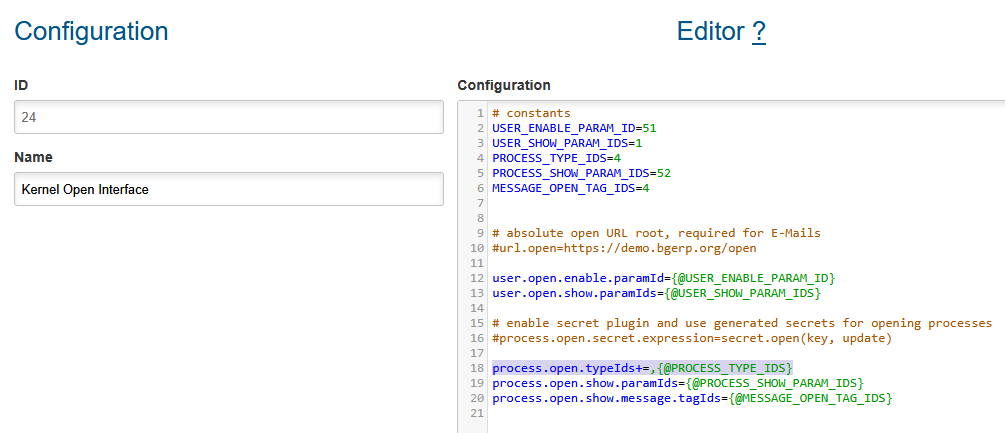Place cursor on process.open.show.paramIds line
This screenshot has width=1005, height=433.
coord(677,383)
